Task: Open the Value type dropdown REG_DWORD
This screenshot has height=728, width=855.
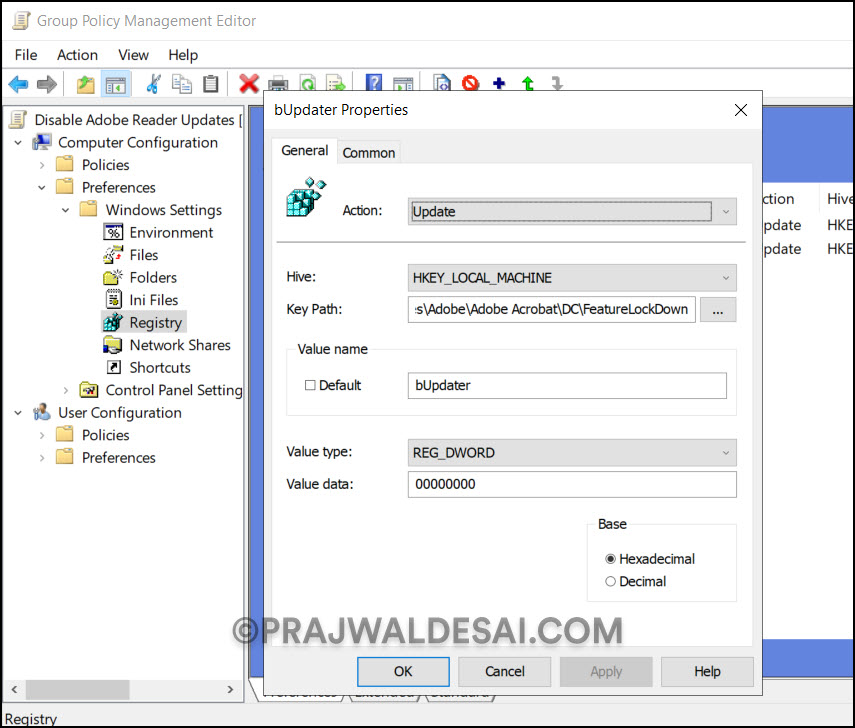Action: [572, 453]
